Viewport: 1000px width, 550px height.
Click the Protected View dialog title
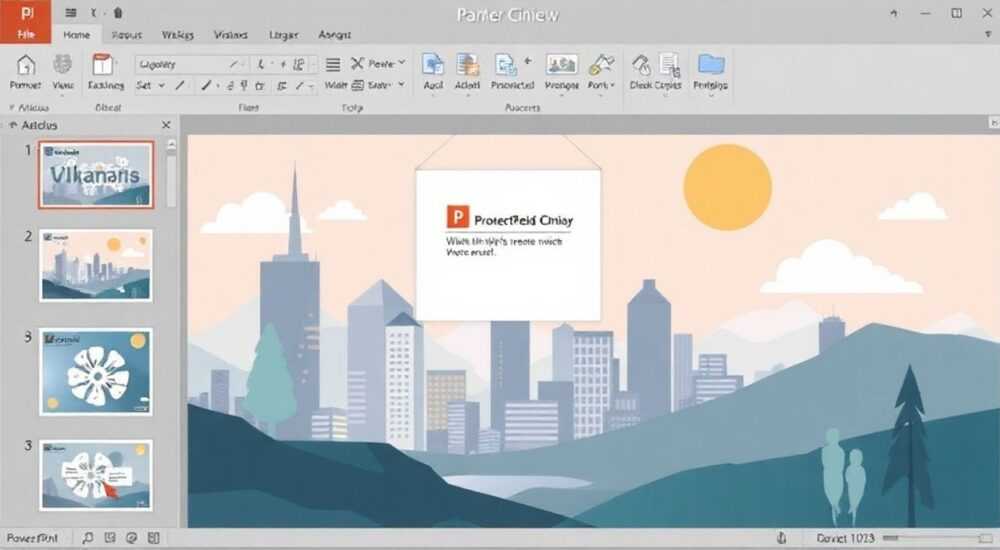pyautogui.click(x=524, y=221)
